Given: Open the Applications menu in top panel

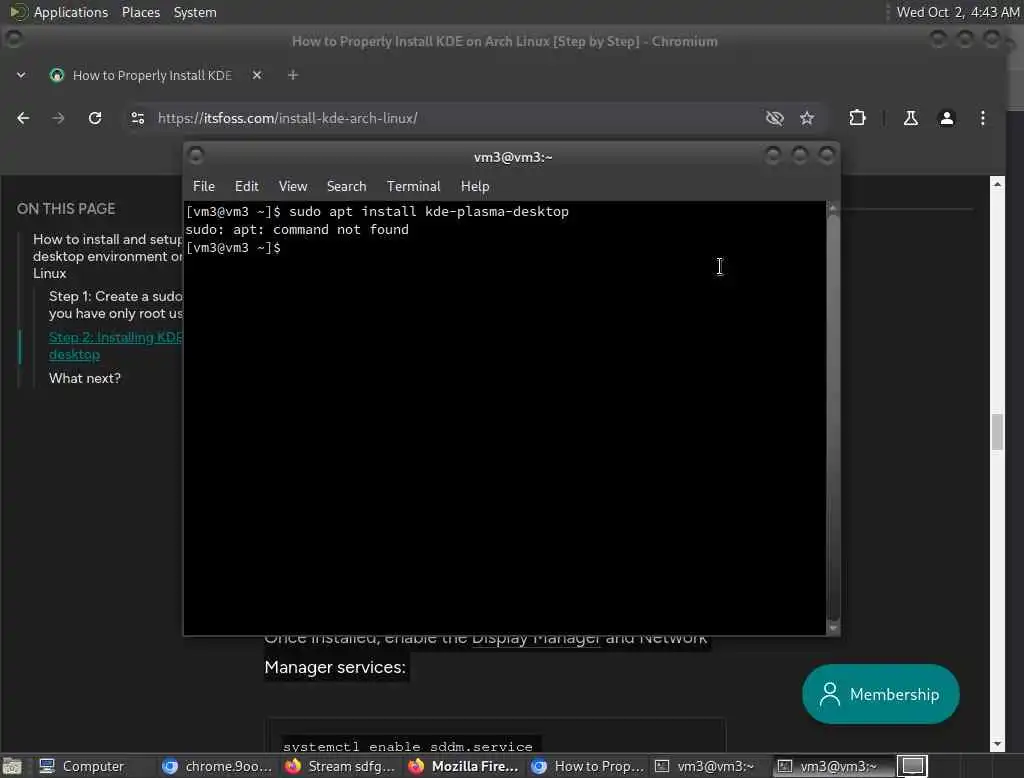Looking at the screenshot, I should point(59,12).
